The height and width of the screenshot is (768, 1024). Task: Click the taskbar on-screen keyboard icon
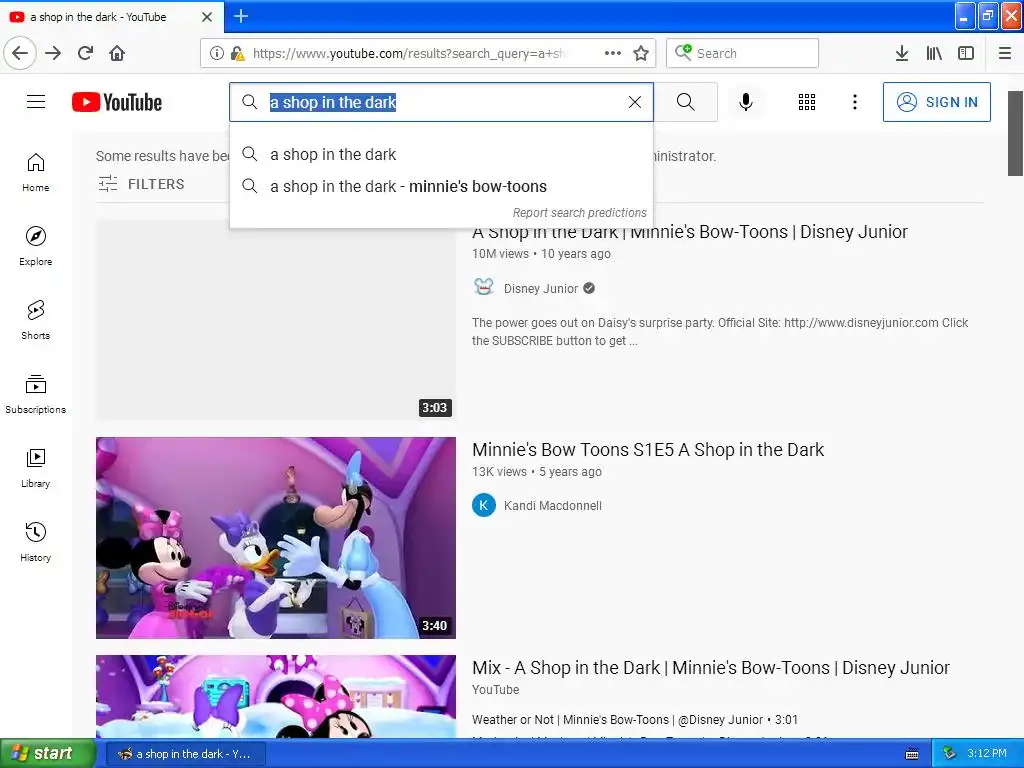912,754
